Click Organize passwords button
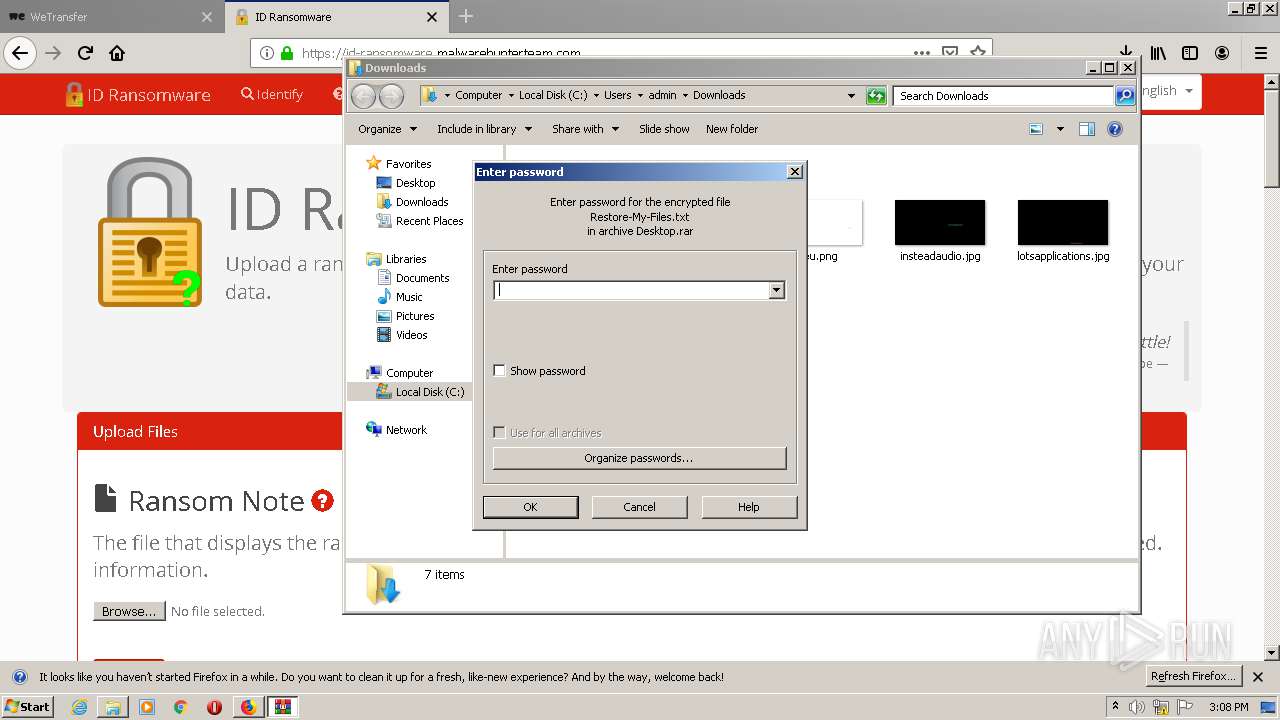This screenshot has width=1280, height=720. point(639,458)
